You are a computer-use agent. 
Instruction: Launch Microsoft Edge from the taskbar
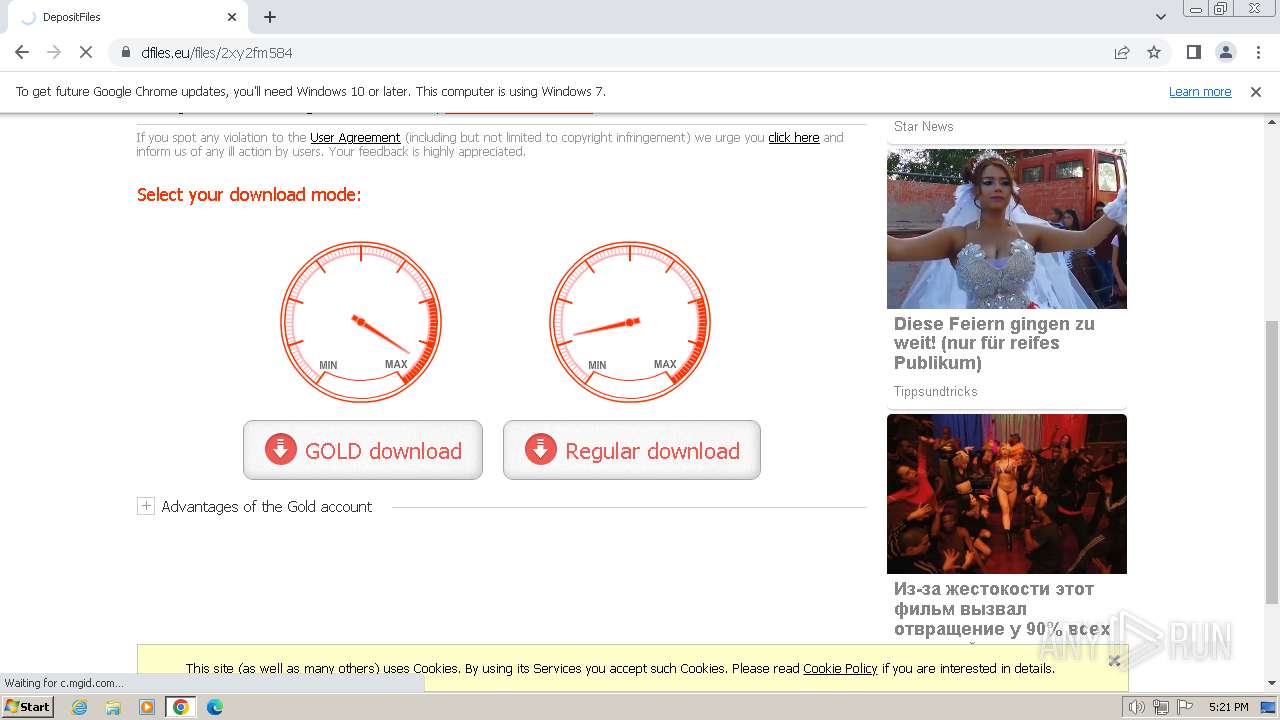tap(214, 707)
